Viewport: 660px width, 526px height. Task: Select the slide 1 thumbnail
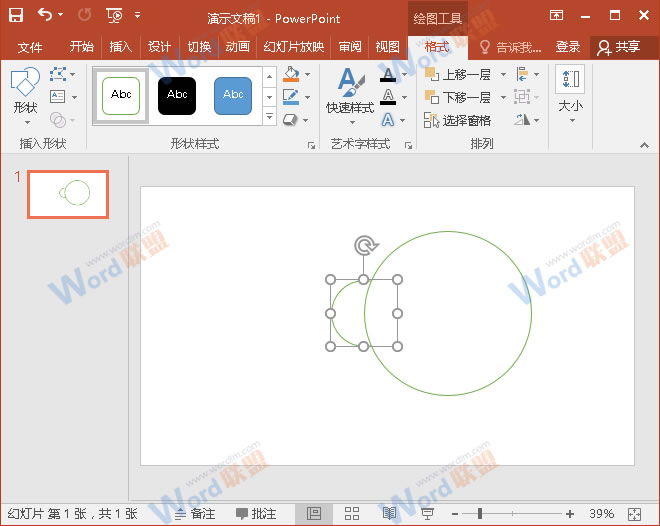tap(68, 193)
